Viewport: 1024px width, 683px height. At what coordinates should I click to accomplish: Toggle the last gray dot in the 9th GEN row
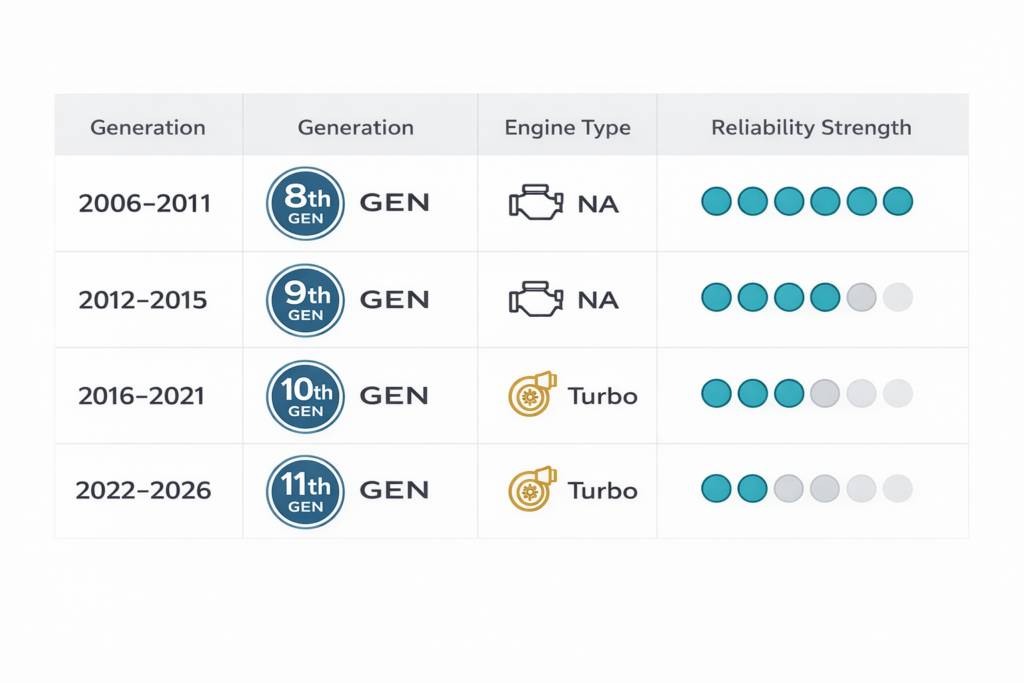898,297
